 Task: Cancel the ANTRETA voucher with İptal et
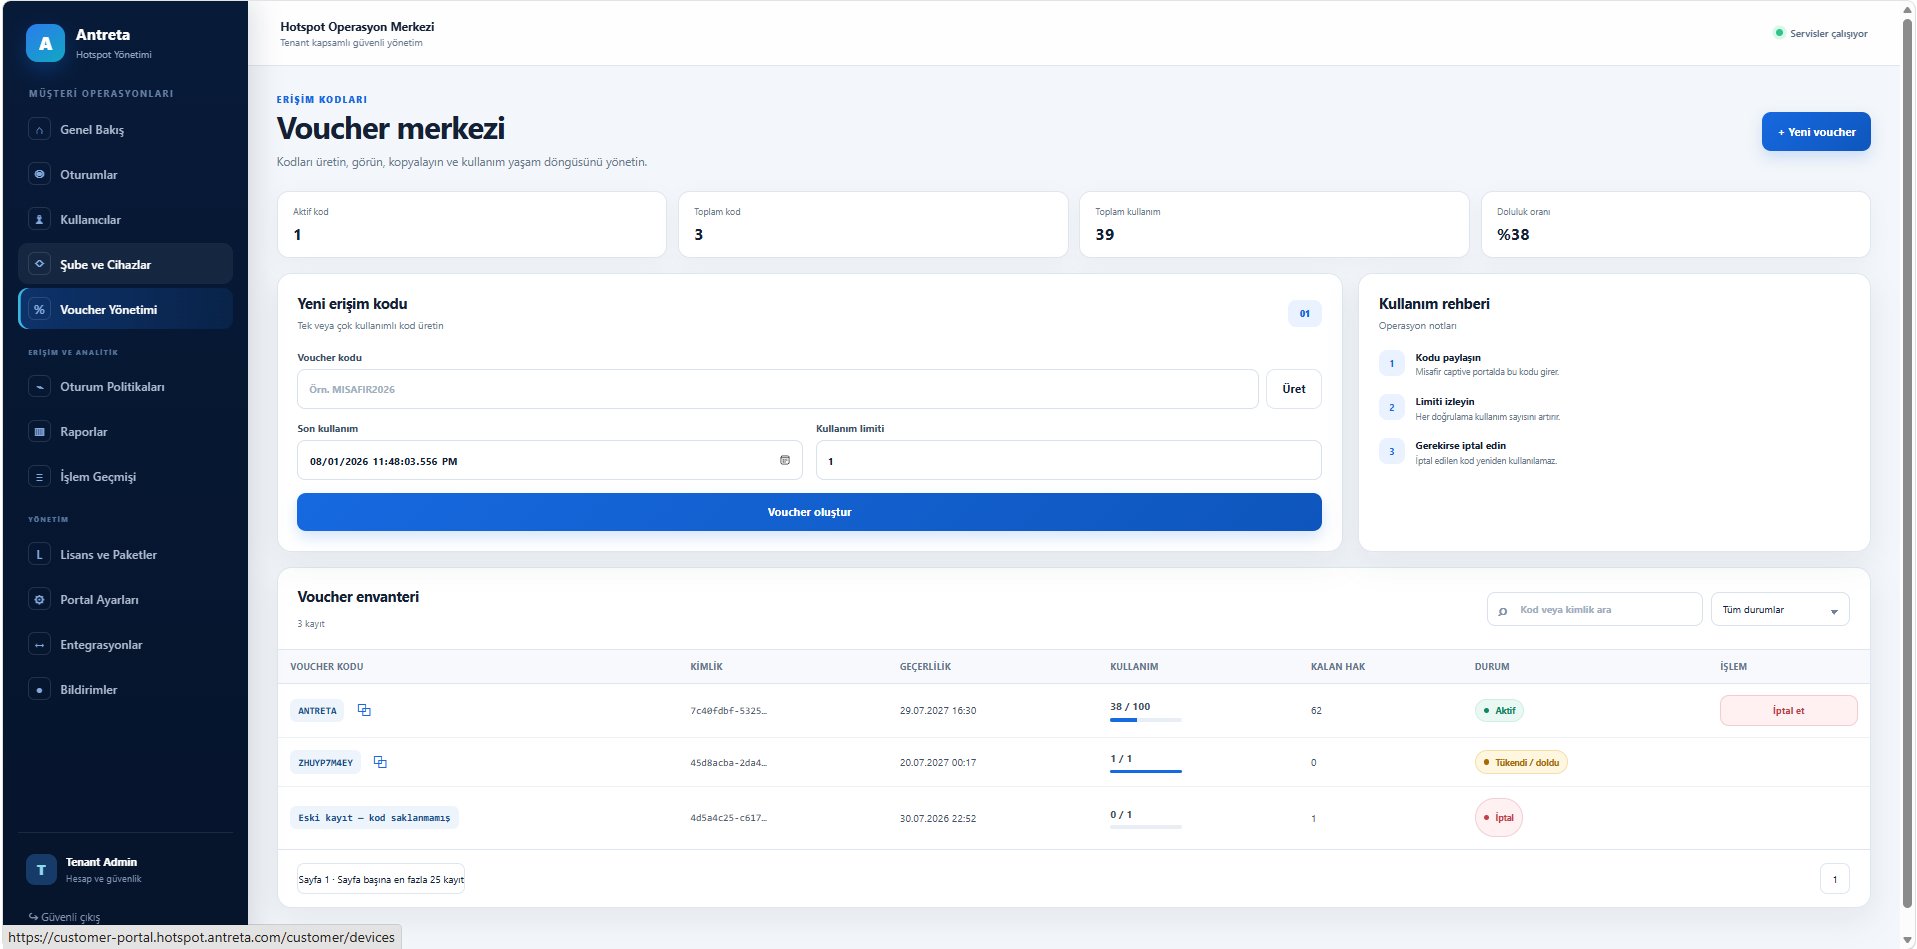click(x=1788, y=711)
